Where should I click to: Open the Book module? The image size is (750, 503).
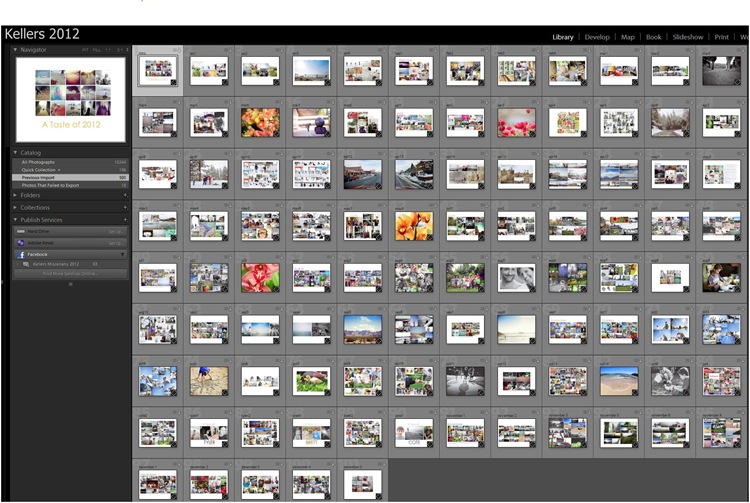[653, 37]
